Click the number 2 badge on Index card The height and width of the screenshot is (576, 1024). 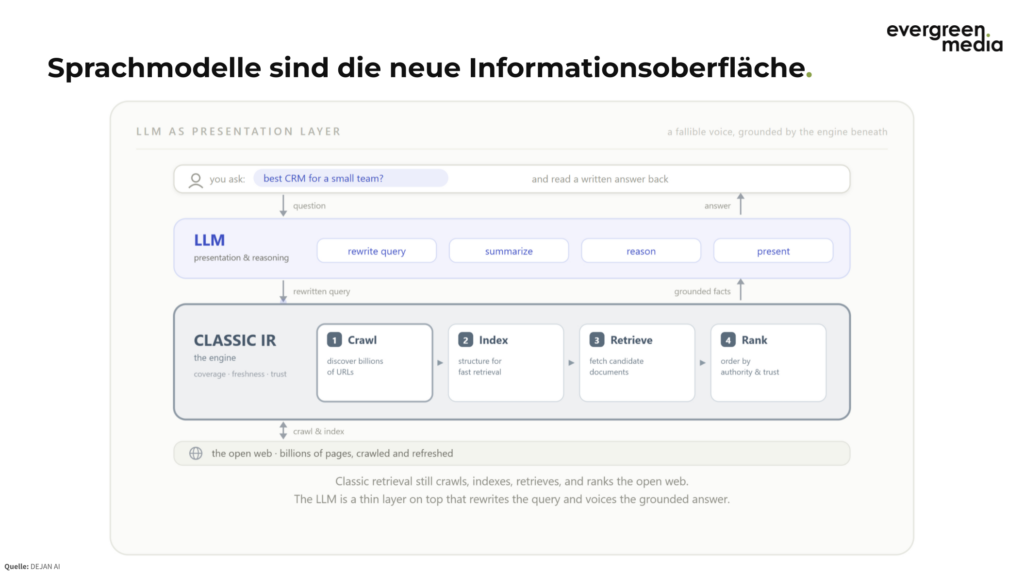click(466, 340)
